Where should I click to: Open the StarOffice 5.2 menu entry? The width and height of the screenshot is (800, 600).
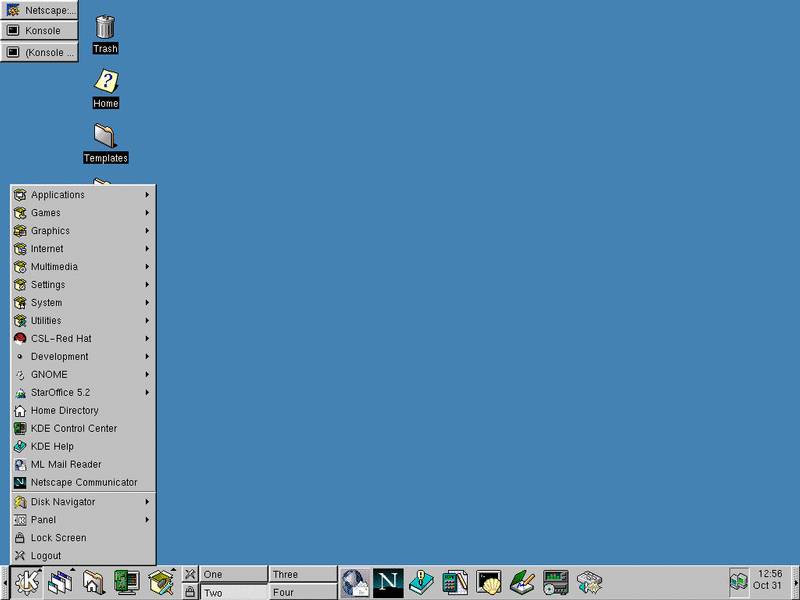point(83,392)
